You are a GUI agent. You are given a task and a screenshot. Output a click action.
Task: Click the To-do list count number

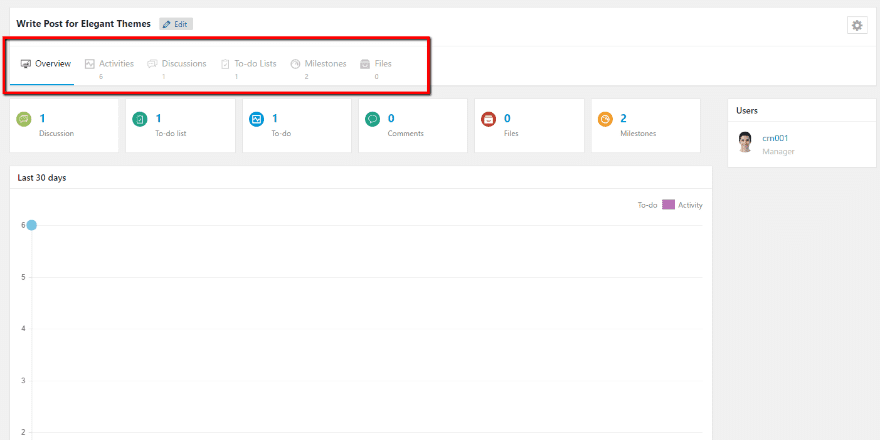(x=158, y=118)
